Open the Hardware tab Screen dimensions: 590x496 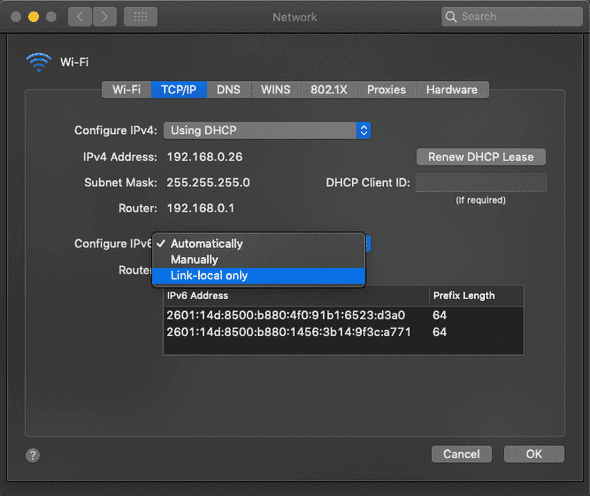click(x=452, y=90)
